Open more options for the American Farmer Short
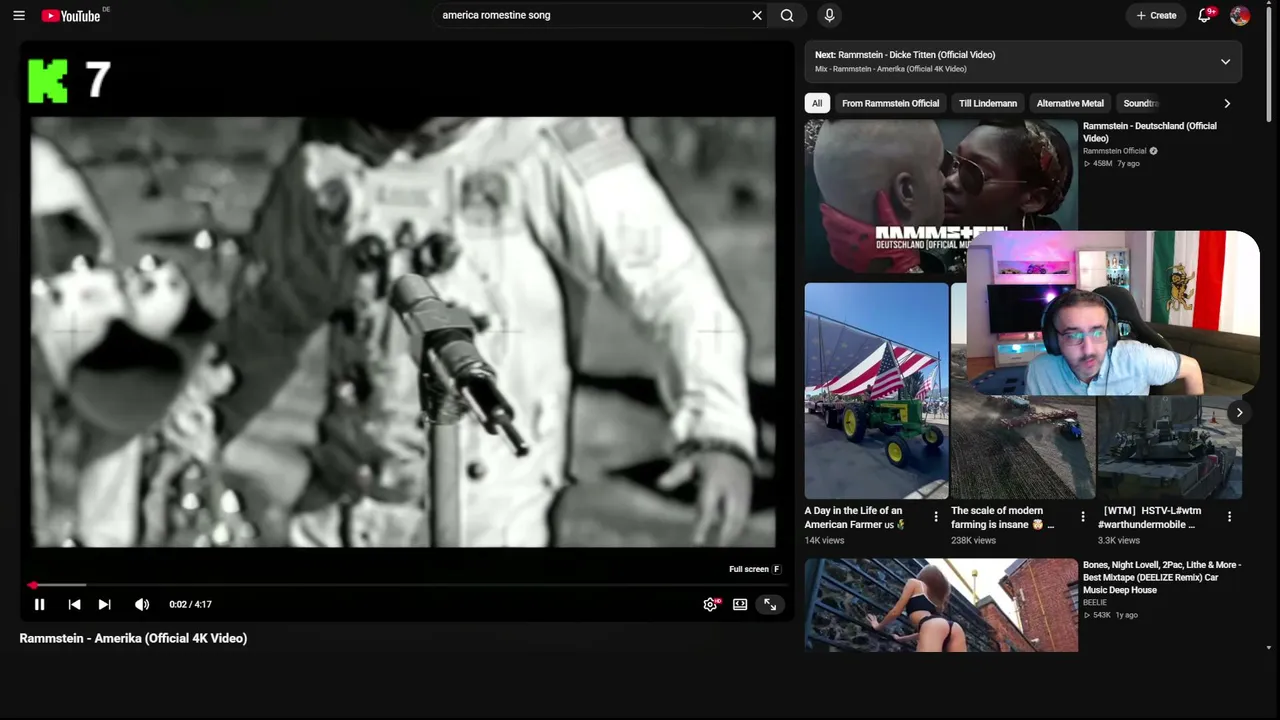Image resolution: width=1280 pixels, height=720 pixels. point(936,517)
